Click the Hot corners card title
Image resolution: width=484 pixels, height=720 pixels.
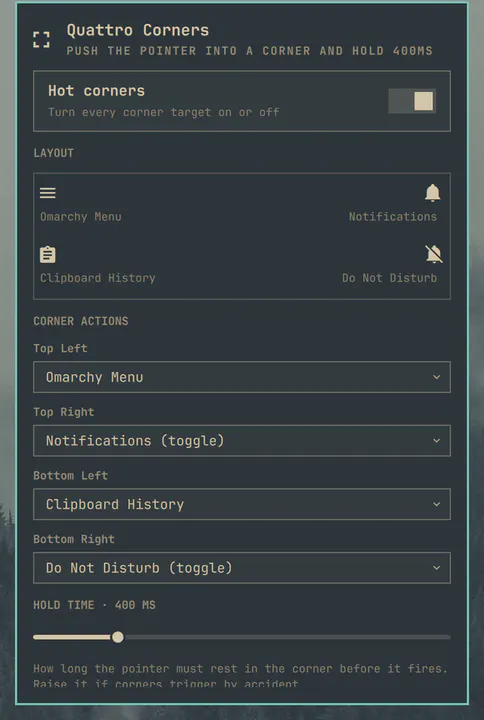point(96,91)
